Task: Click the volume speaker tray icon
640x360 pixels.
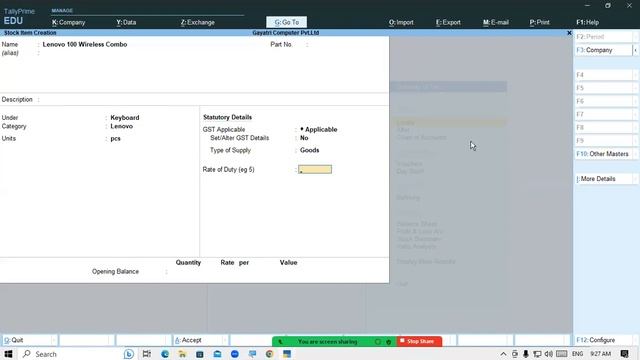Action: pos(549,354)
